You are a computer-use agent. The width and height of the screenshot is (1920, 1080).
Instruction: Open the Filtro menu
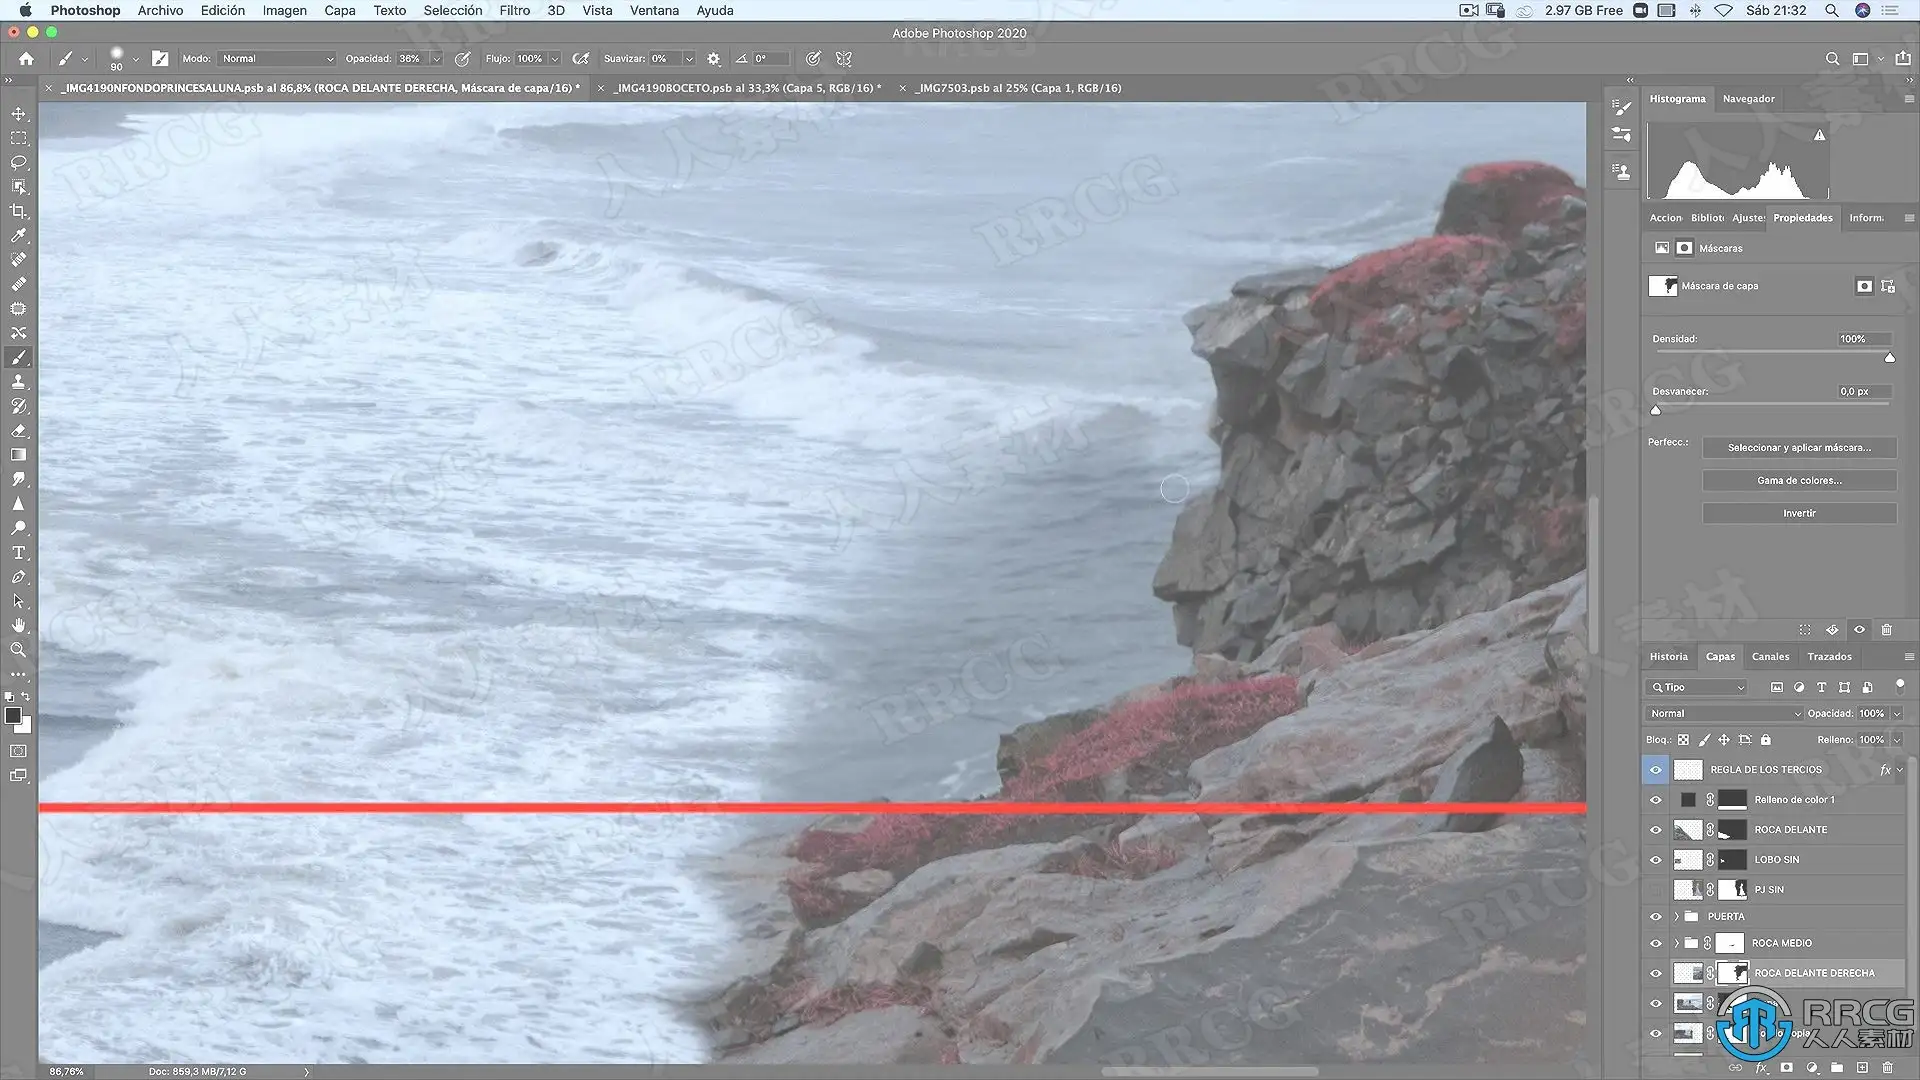pos(514,10)
